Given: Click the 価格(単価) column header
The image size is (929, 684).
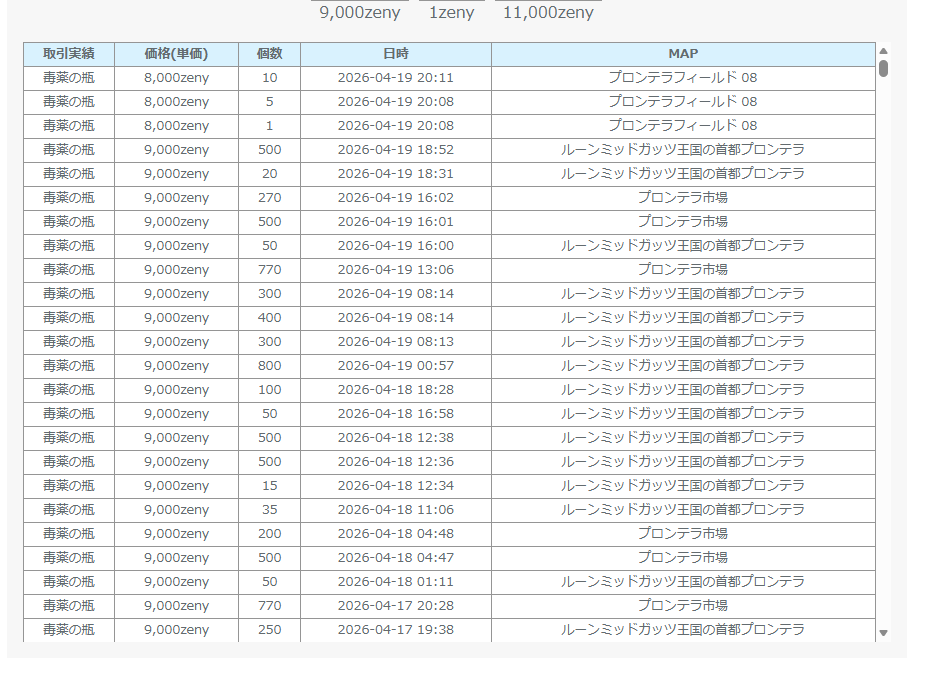Looking at the screenshot, I should click(176, 54).
